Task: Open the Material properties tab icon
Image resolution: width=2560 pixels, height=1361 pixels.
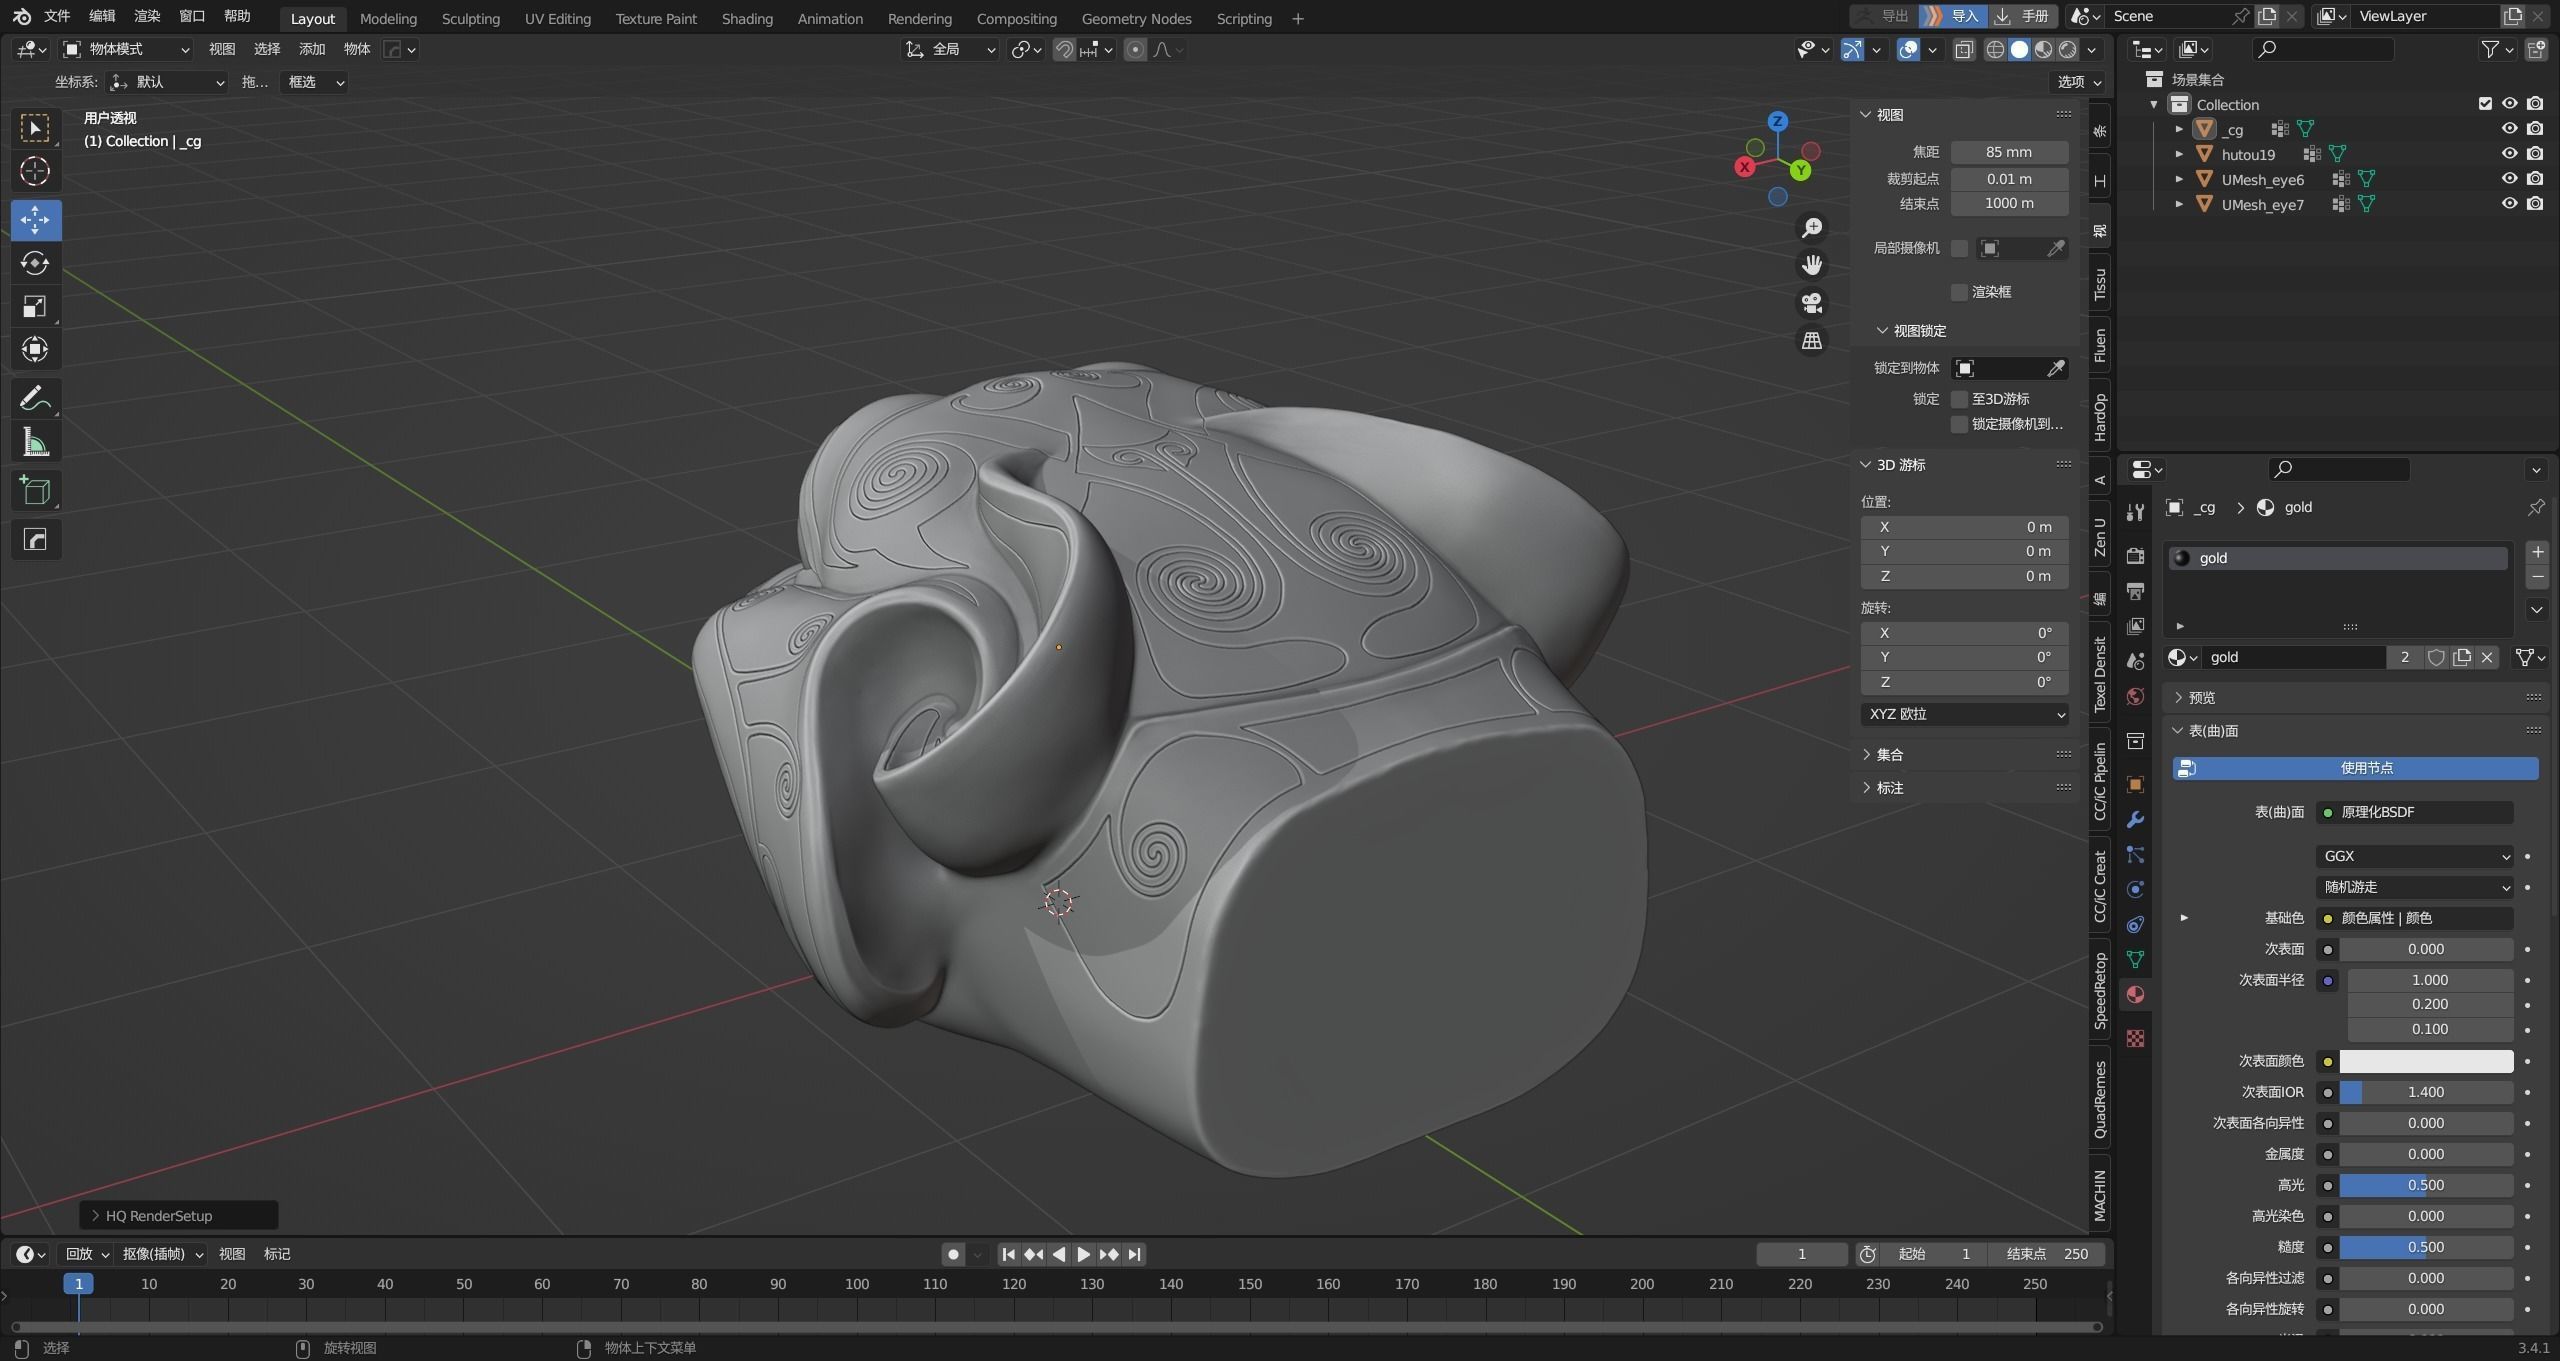Action: (2135, 994)
